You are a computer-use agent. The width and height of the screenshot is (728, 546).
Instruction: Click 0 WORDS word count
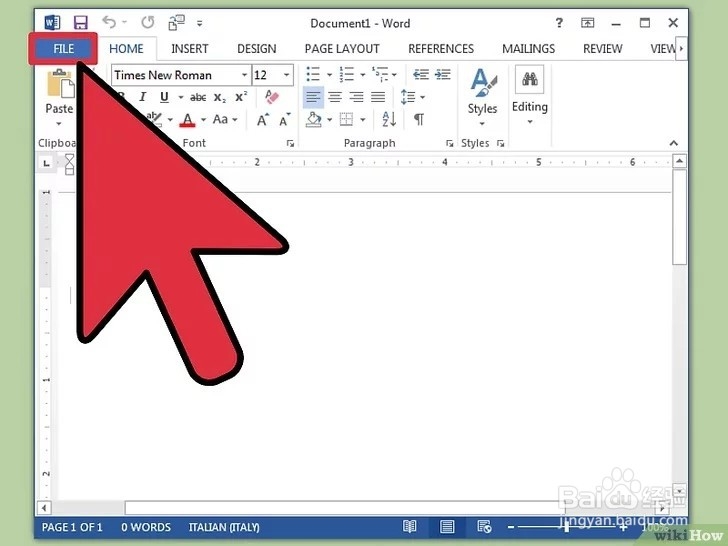tap(146, 527)
